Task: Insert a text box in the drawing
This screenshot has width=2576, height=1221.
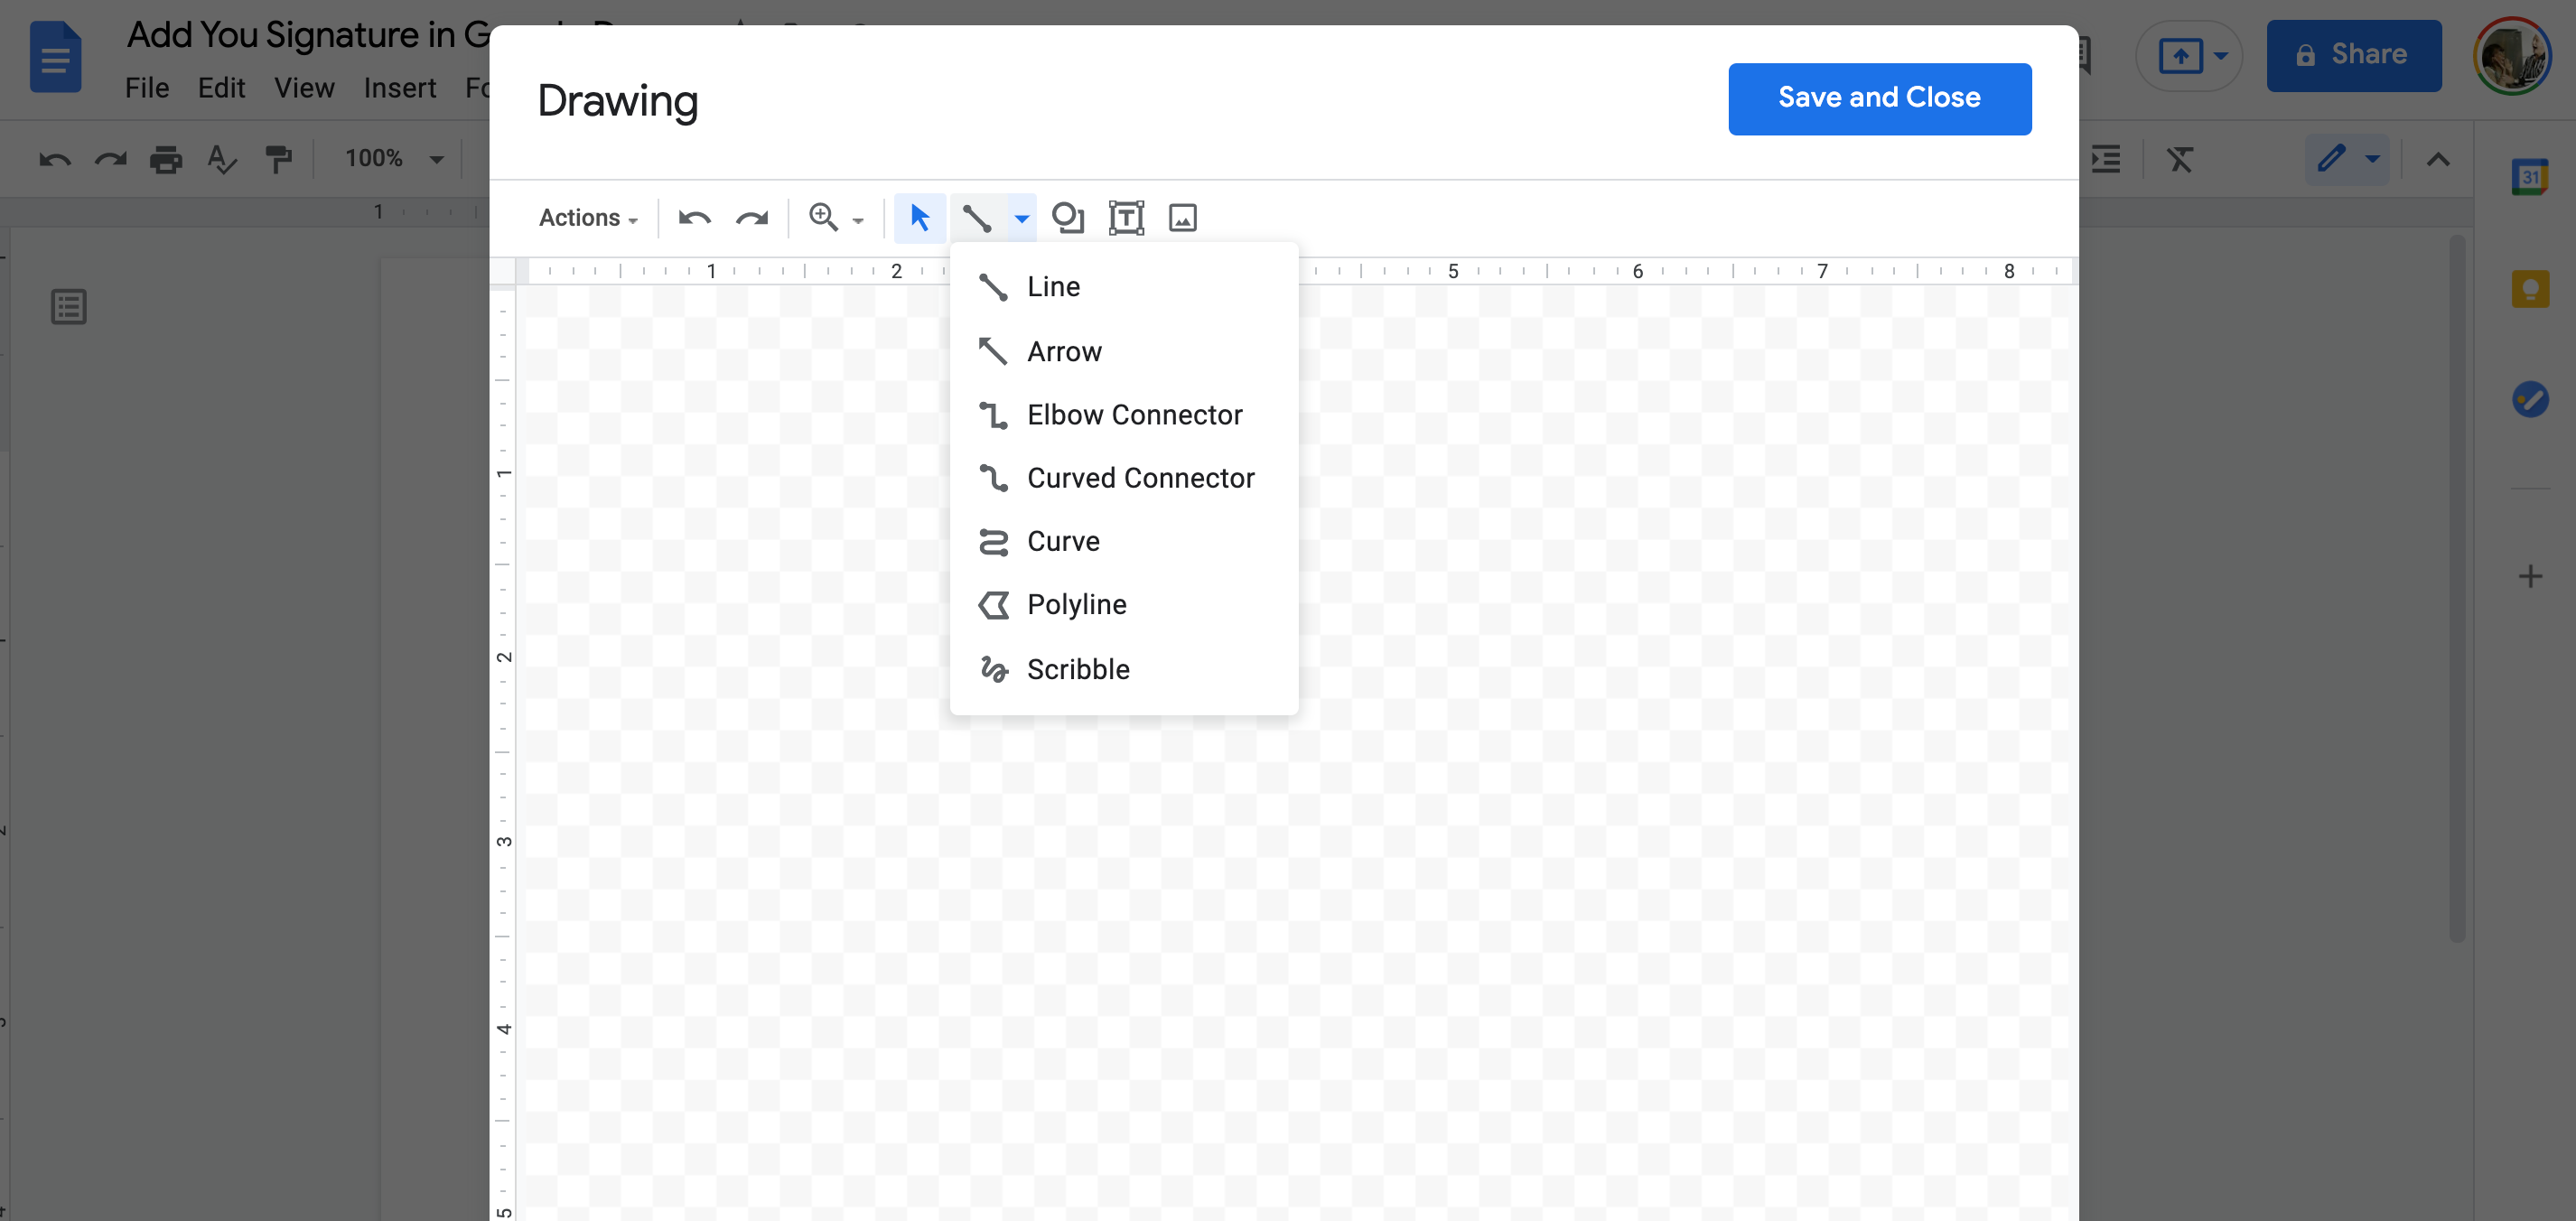Action: [1125, 217]
